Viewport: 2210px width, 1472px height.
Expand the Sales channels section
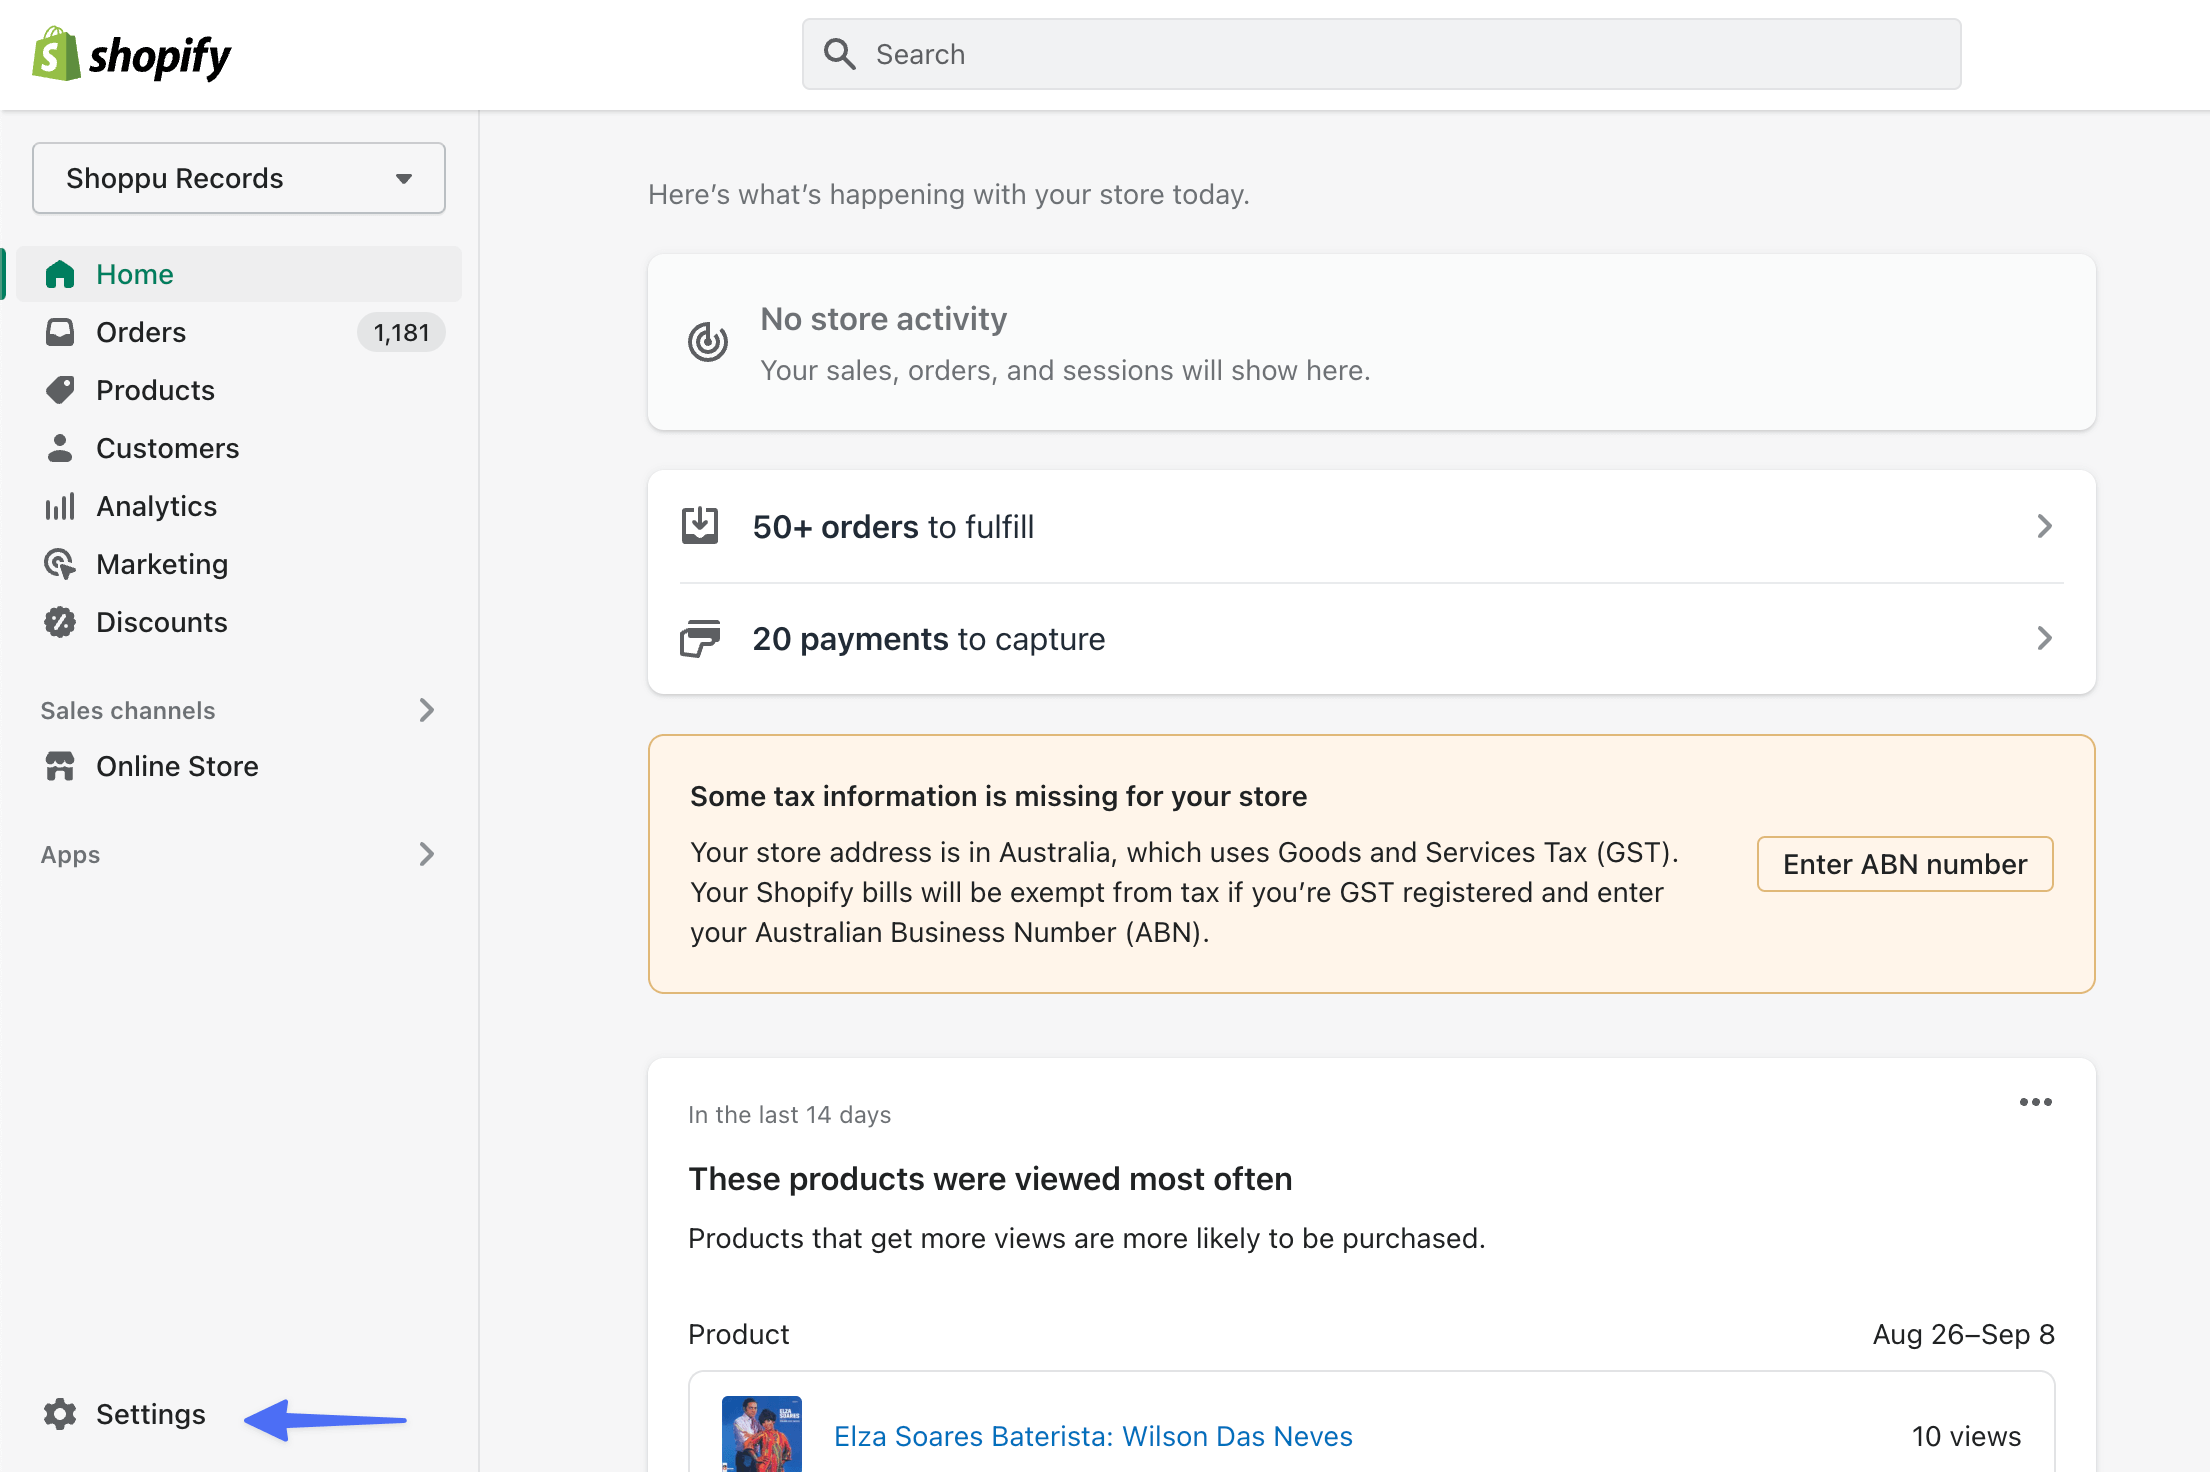(428, 710)
